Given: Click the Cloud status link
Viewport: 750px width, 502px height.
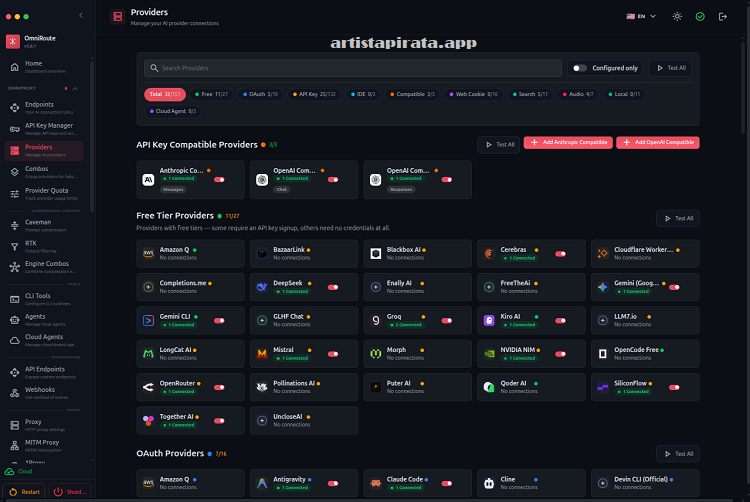Looking at the screenshot, I should pos(19,471).
